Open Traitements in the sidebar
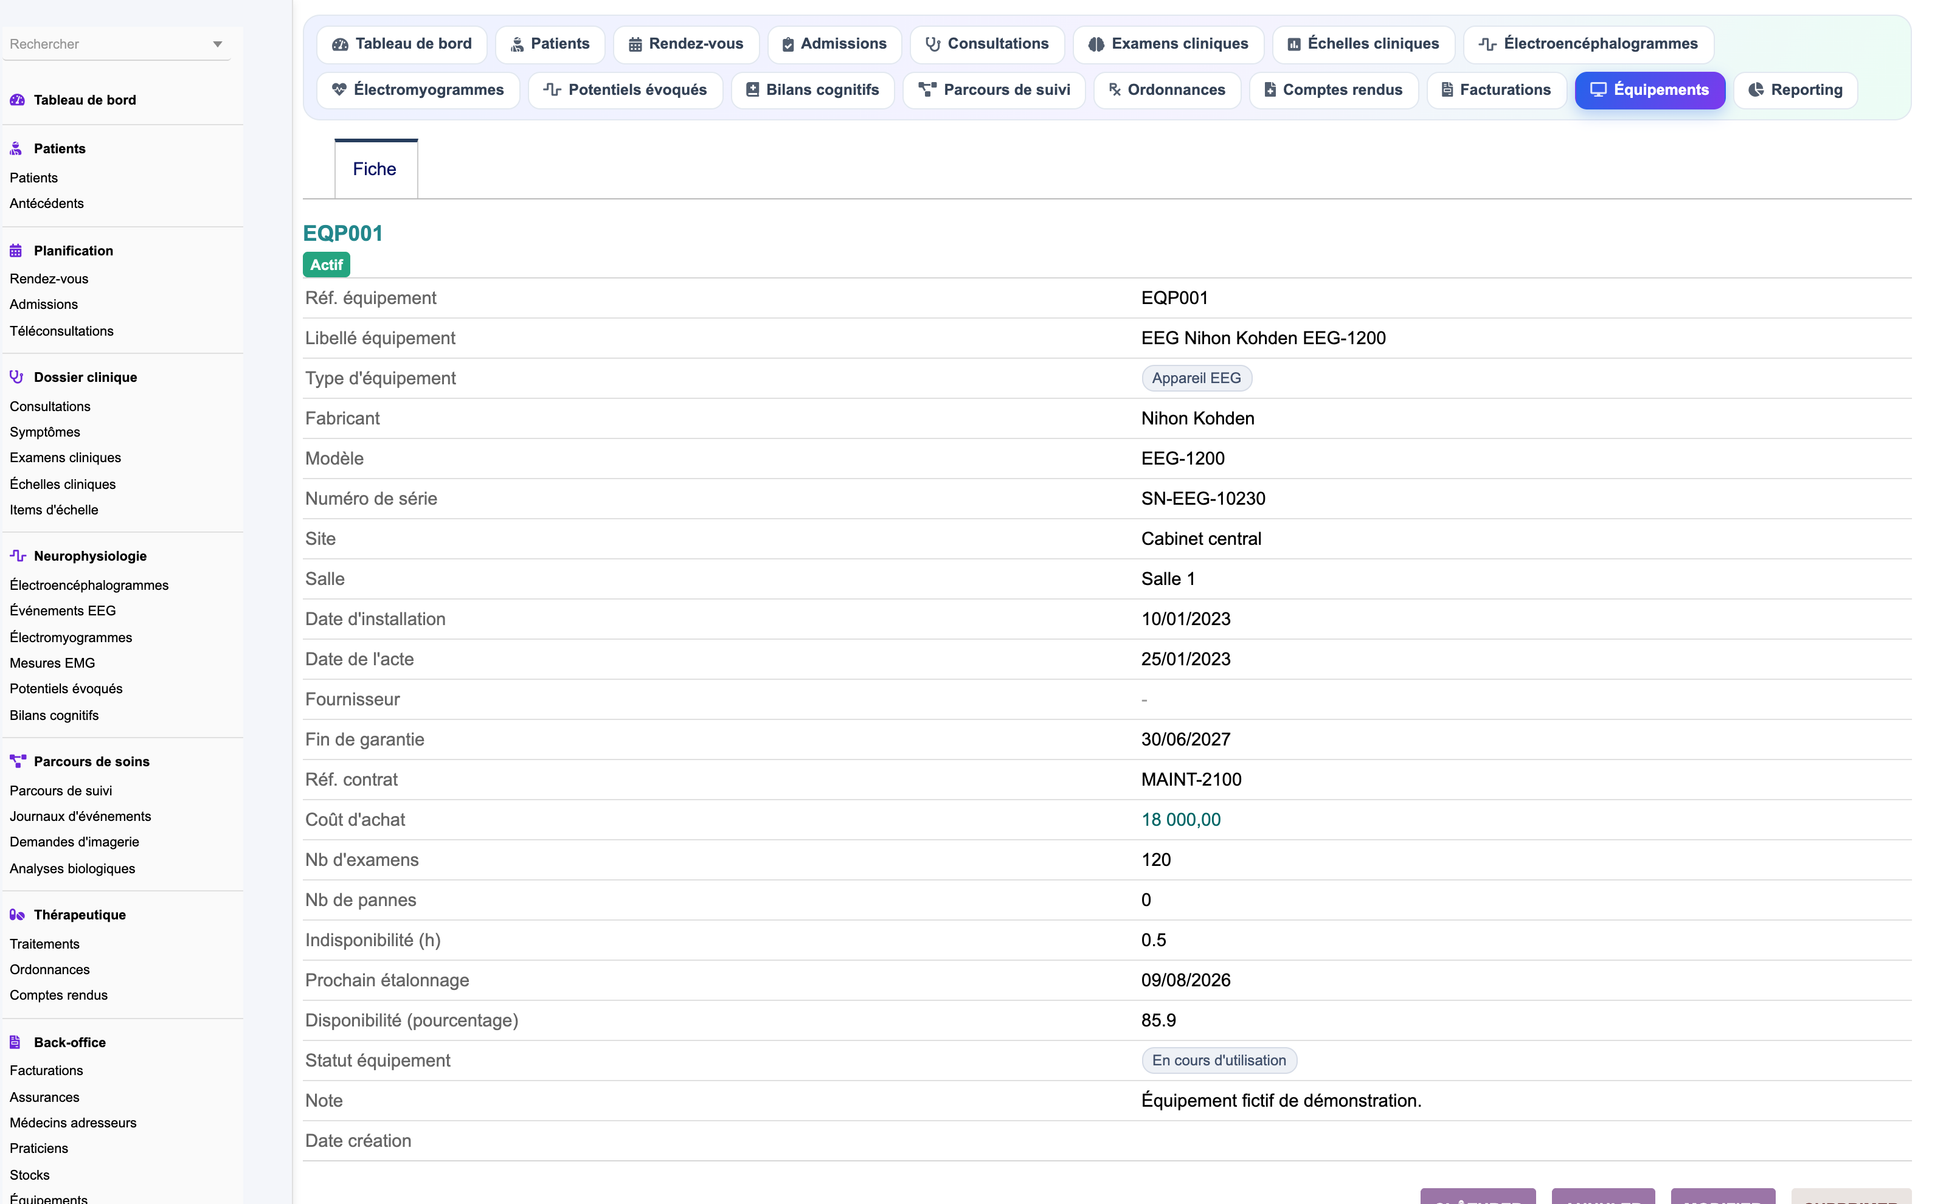This screenshot has width=1946, height=1204. point(45,944)
